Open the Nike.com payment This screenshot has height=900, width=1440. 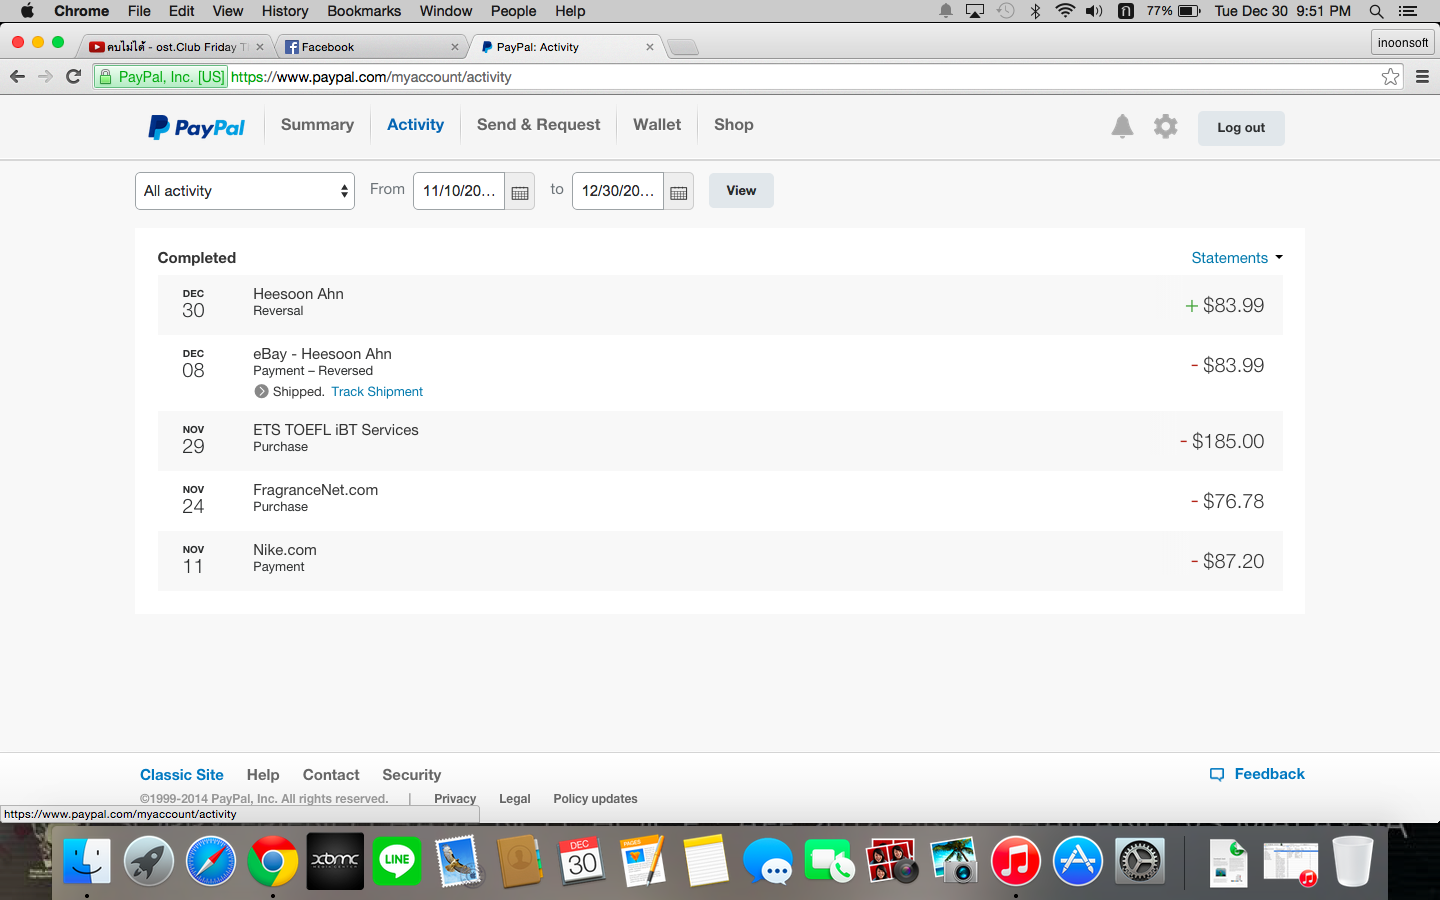pyautogui.click(x=720, y=561)
